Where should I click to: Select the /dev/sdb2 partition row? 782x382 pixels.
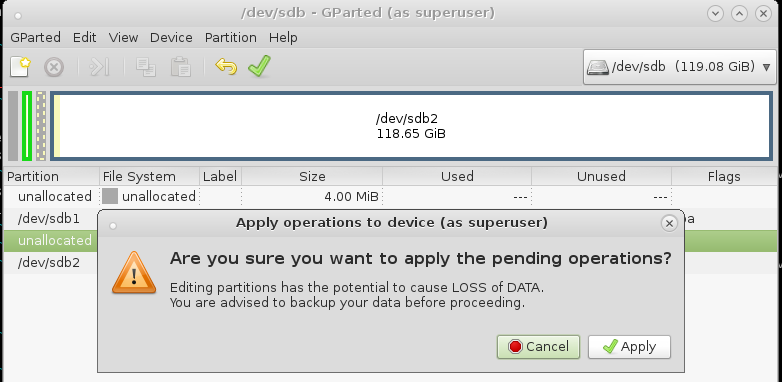click(x=50, y=263)
